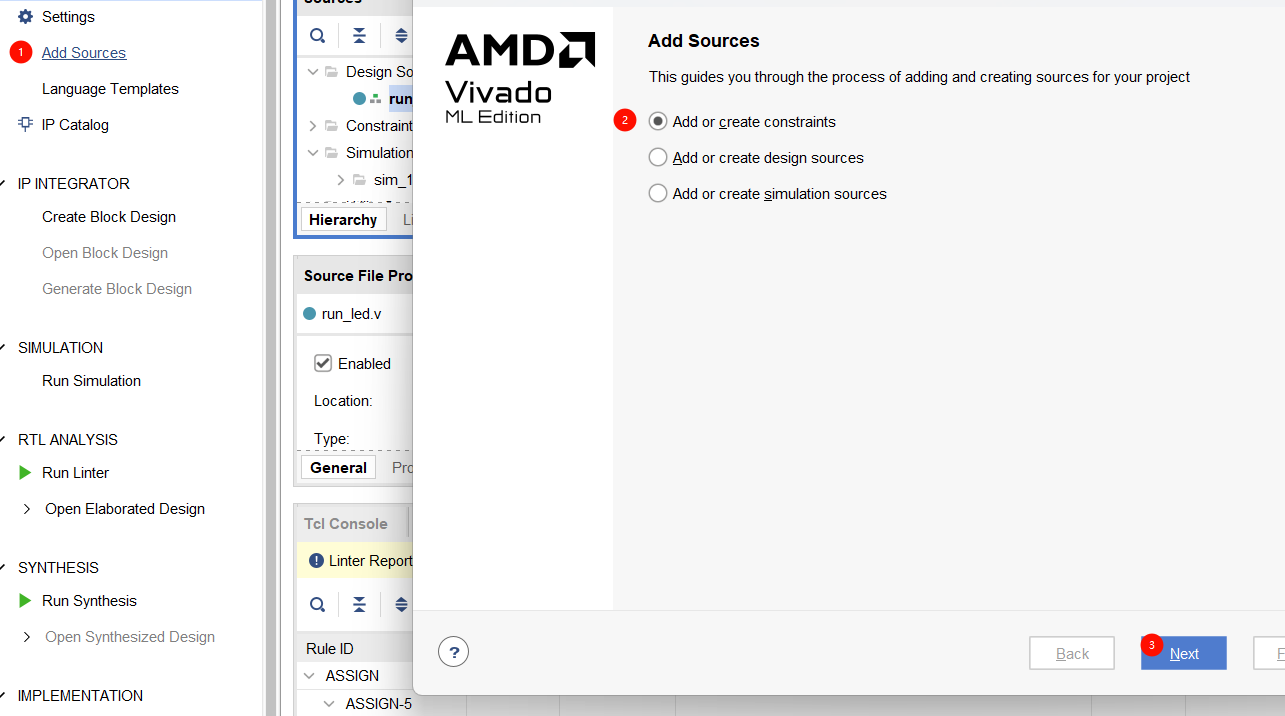
Task: Select Add or create constraints option
Action: (x=658, y=122)
